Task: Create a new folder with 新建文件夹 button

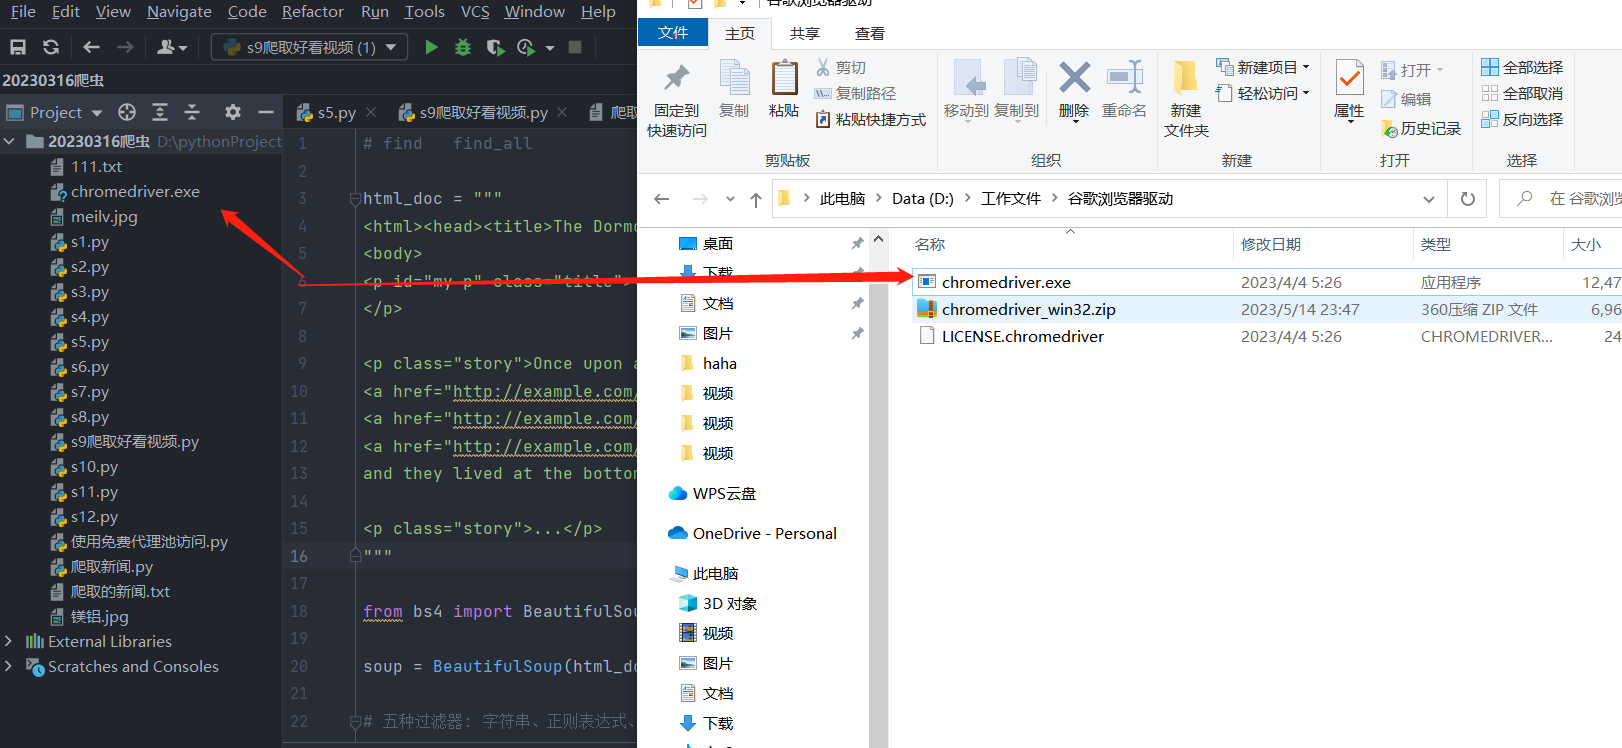Action: 1186,100
